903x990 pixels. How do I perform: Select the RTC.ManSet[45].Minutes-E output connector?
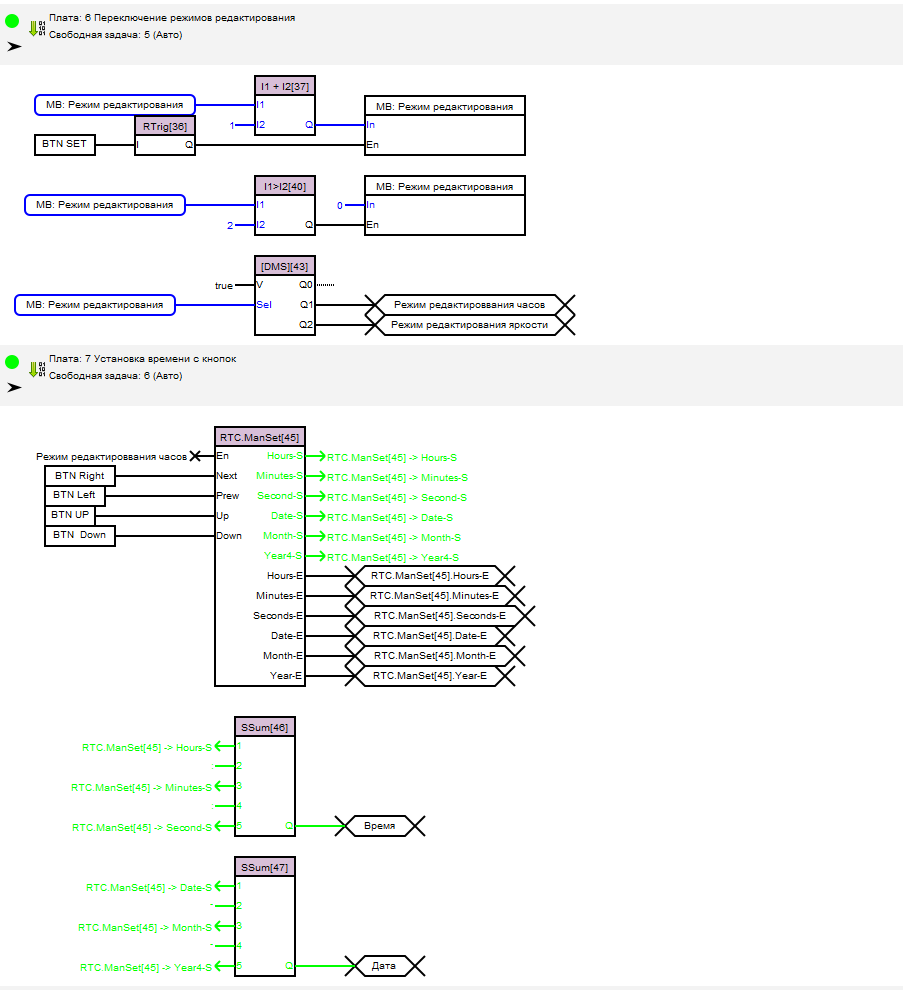[x=434, y=596]
